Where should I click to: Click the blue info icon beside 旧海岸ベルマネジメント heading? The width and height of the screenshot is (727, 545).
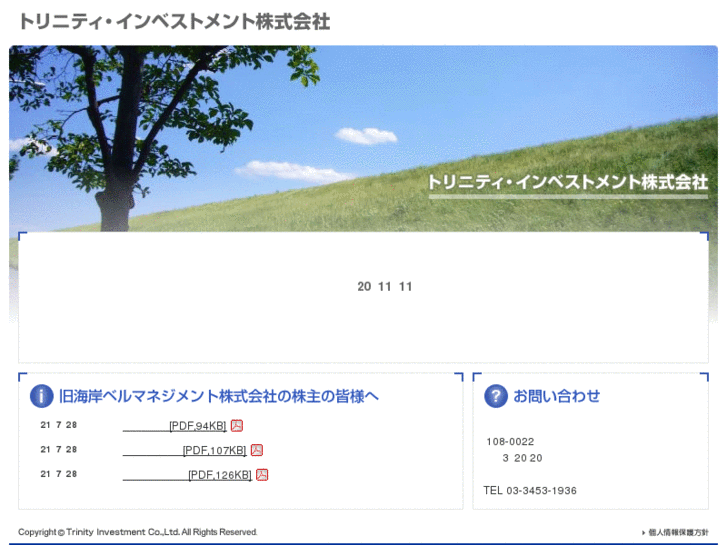click(x=41, y=396)
